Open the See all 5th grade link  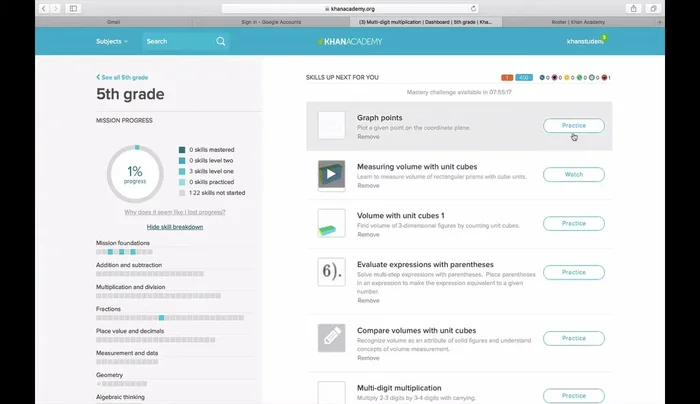122,77
